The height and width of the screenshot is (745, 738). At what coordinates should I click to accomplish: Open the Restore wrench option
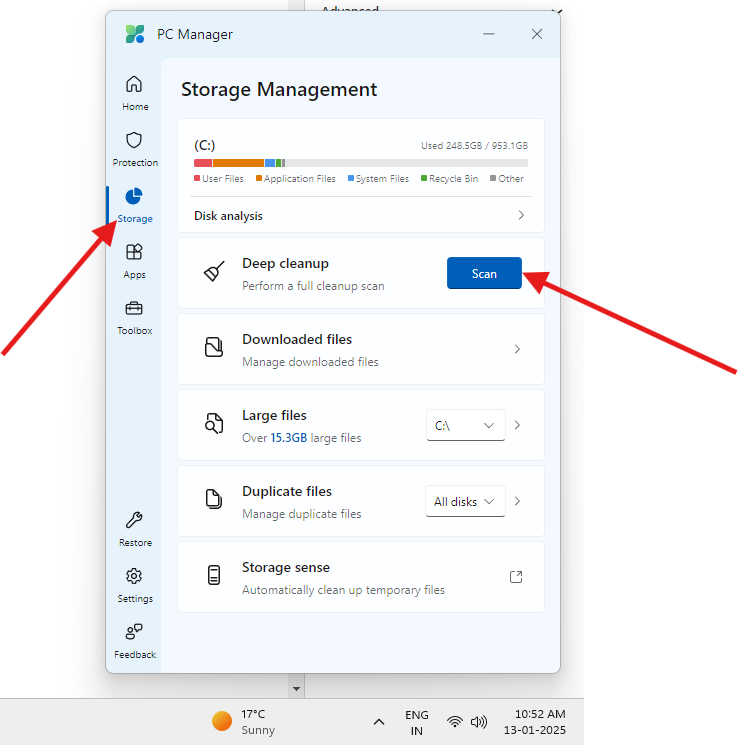click(135, 529)
